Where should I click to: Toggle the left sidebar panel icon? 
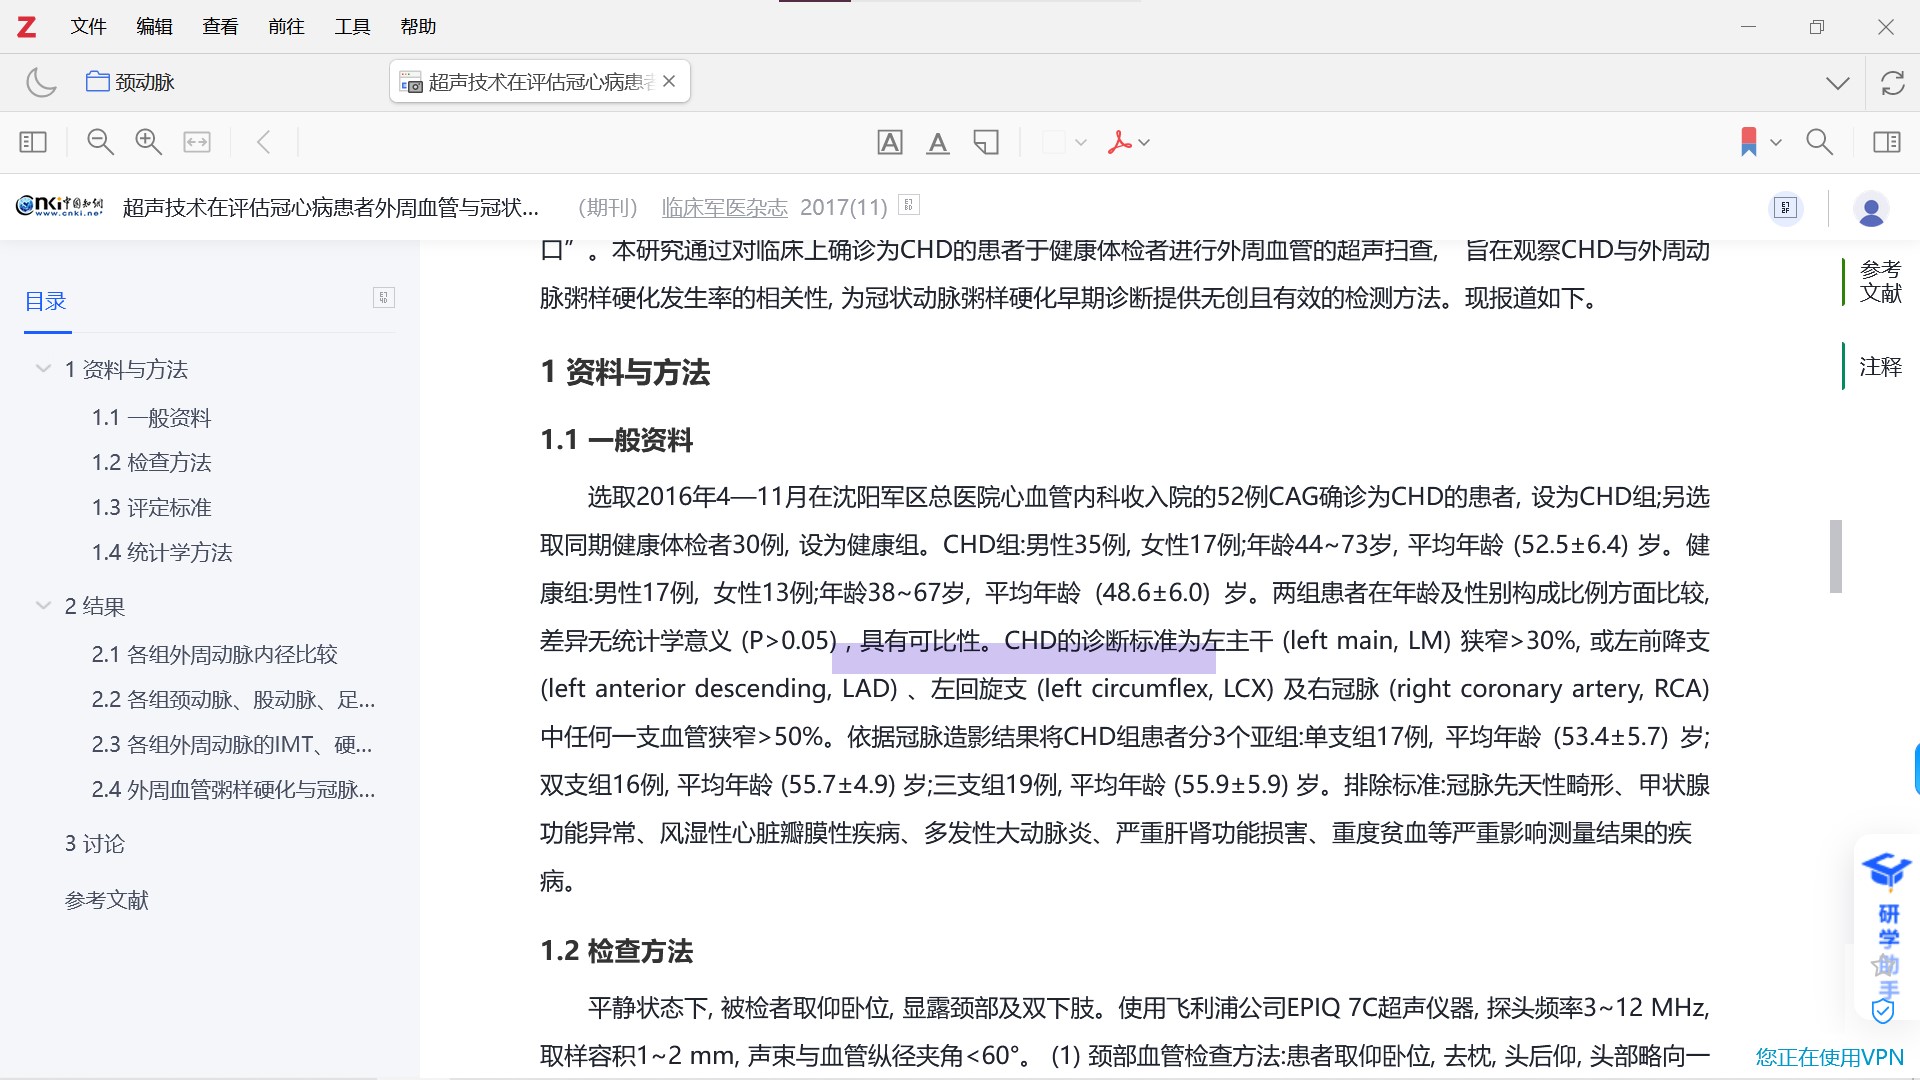tap(33, 142)
